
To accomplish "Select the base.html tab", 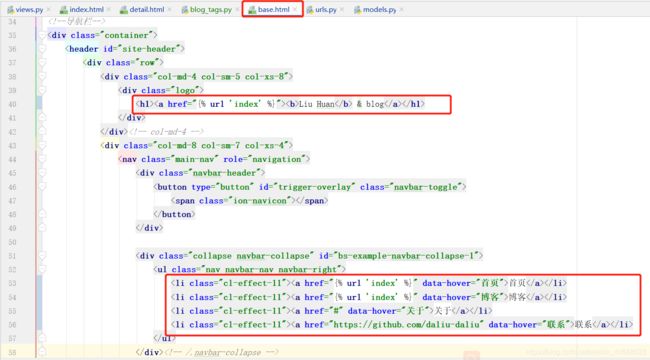I will coord(274,10).
